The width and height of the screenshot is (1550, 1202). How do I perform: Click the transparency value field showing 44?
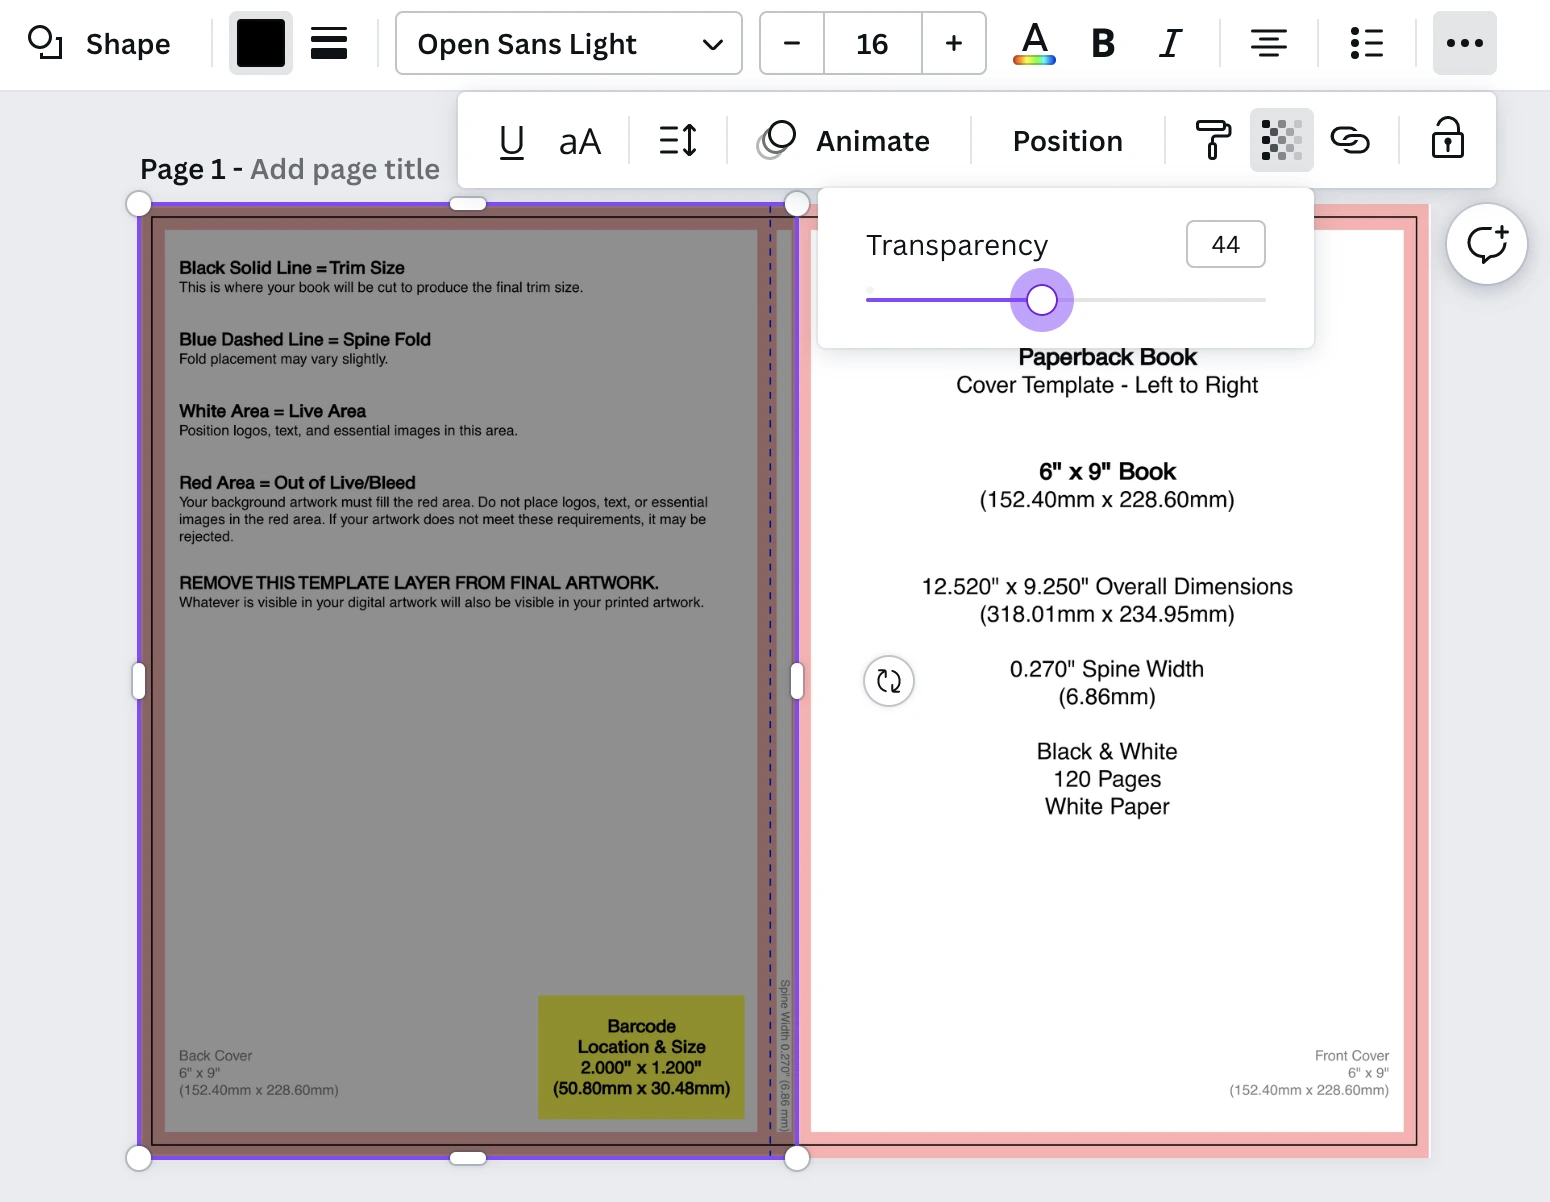click(1225, 244)
